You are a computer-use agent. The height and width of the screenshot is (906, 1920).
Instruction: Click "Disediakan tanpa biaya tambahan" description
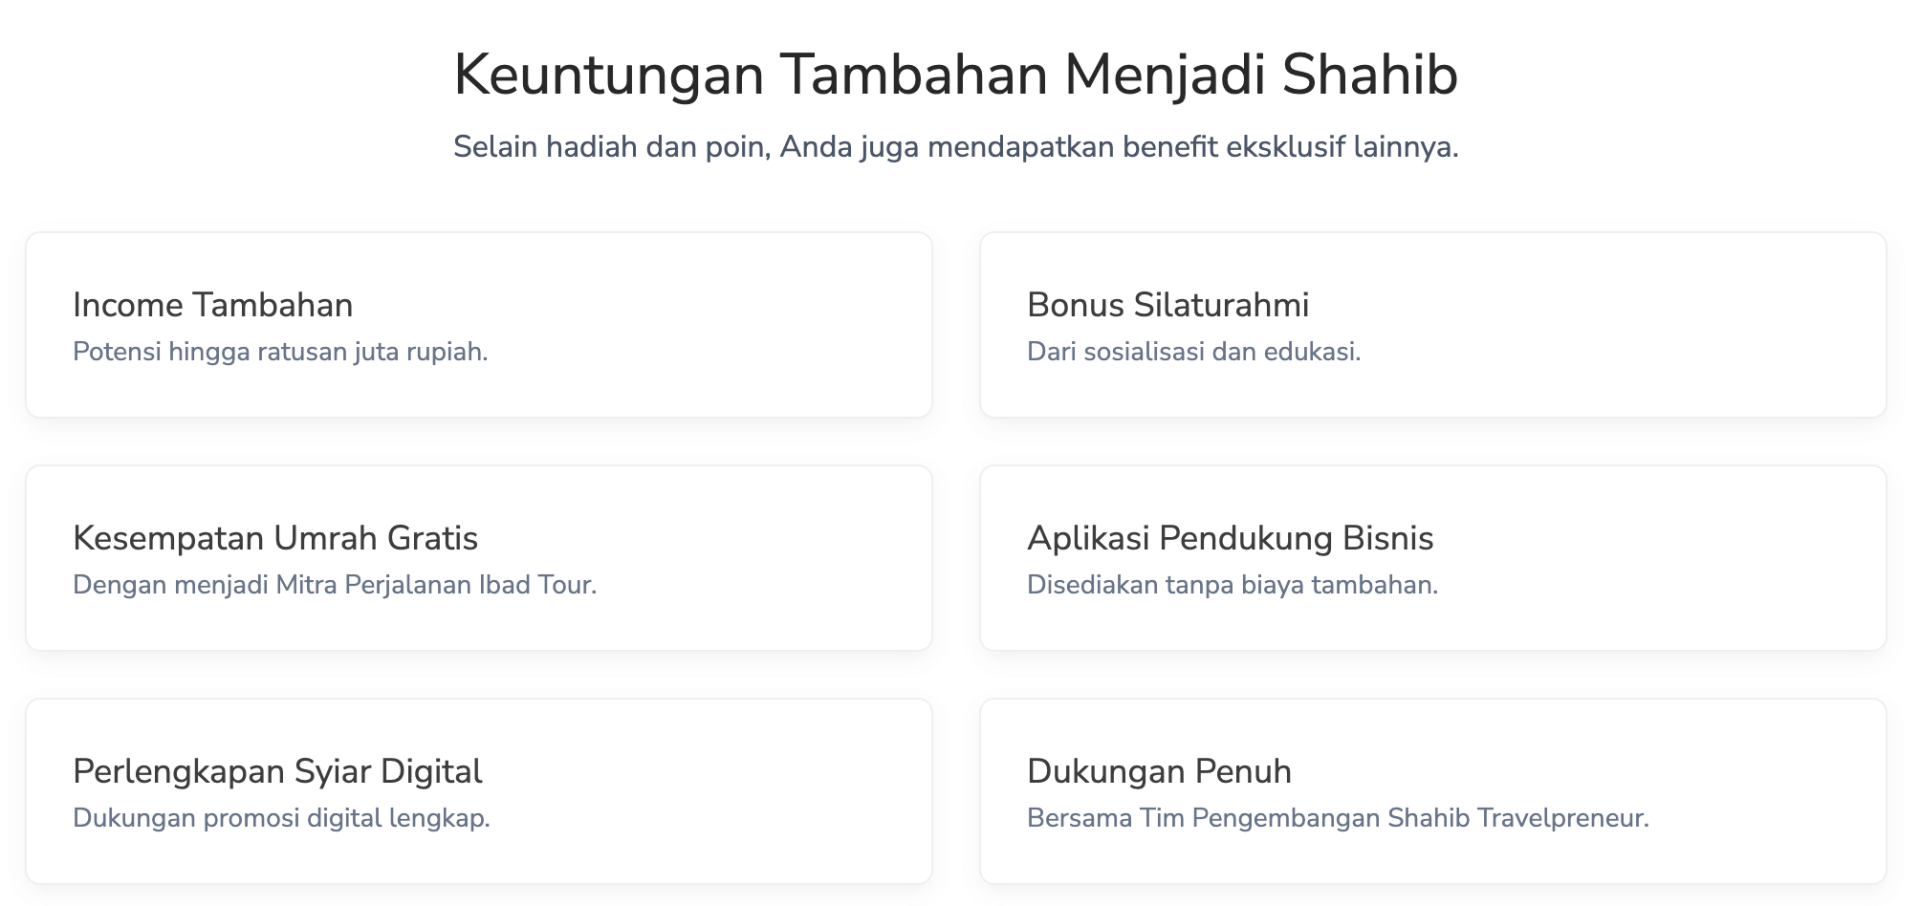click(x=1232, y=585)
